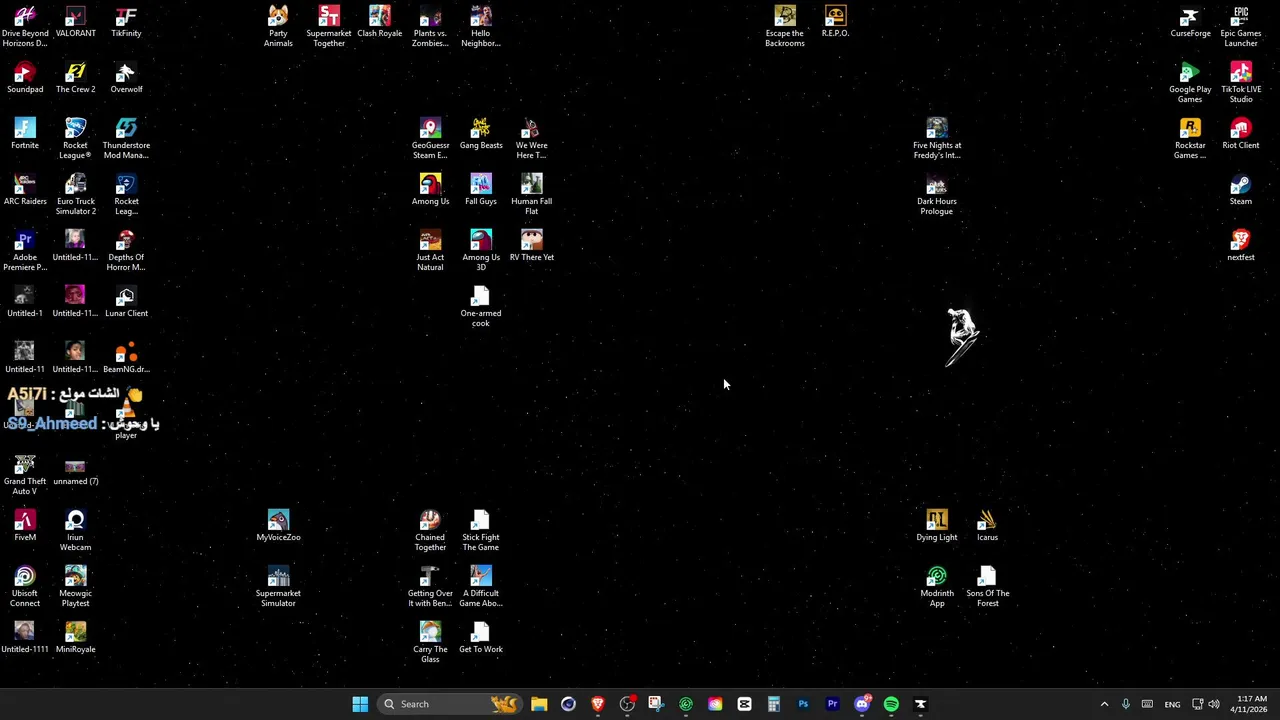The image size is (1280, 720).
Task: Select the Clash Royale icon
Action: click(x=380, y=23)
